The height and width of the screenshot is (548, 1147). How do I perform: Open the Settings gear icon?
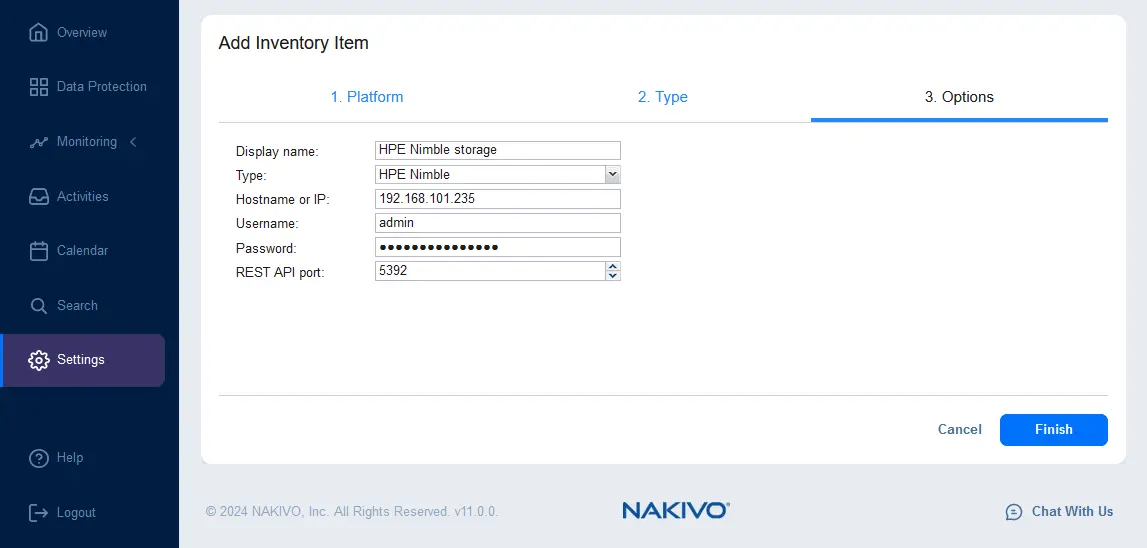click(39, 360)
